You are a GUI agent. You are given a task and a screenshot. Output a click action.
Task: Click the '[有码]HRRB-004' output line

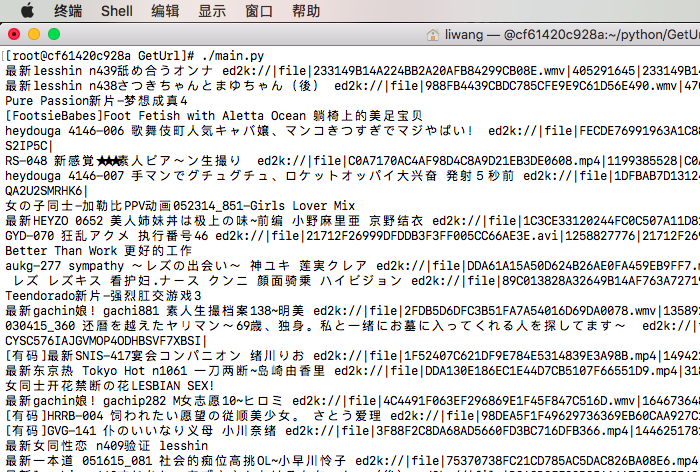[x=353, y=416]
